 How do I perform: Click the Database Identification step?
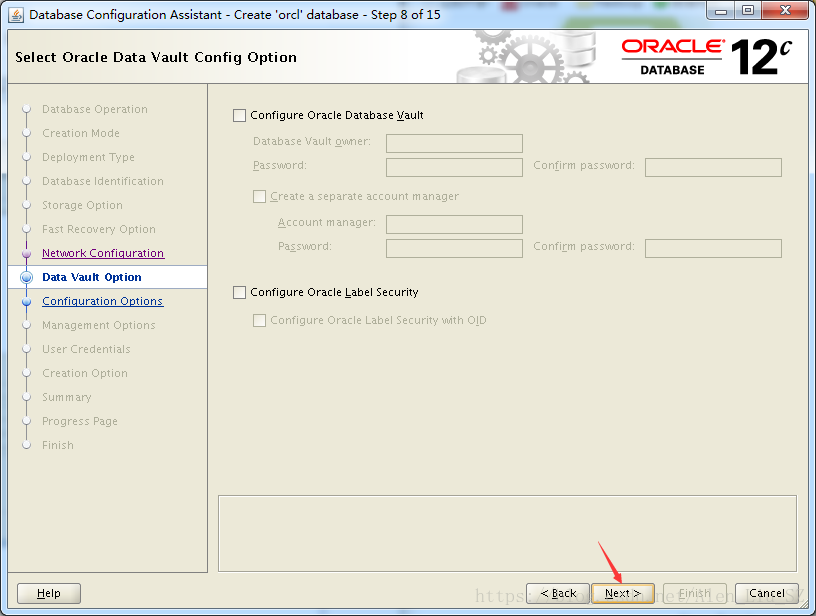click(x=103, y=181)
